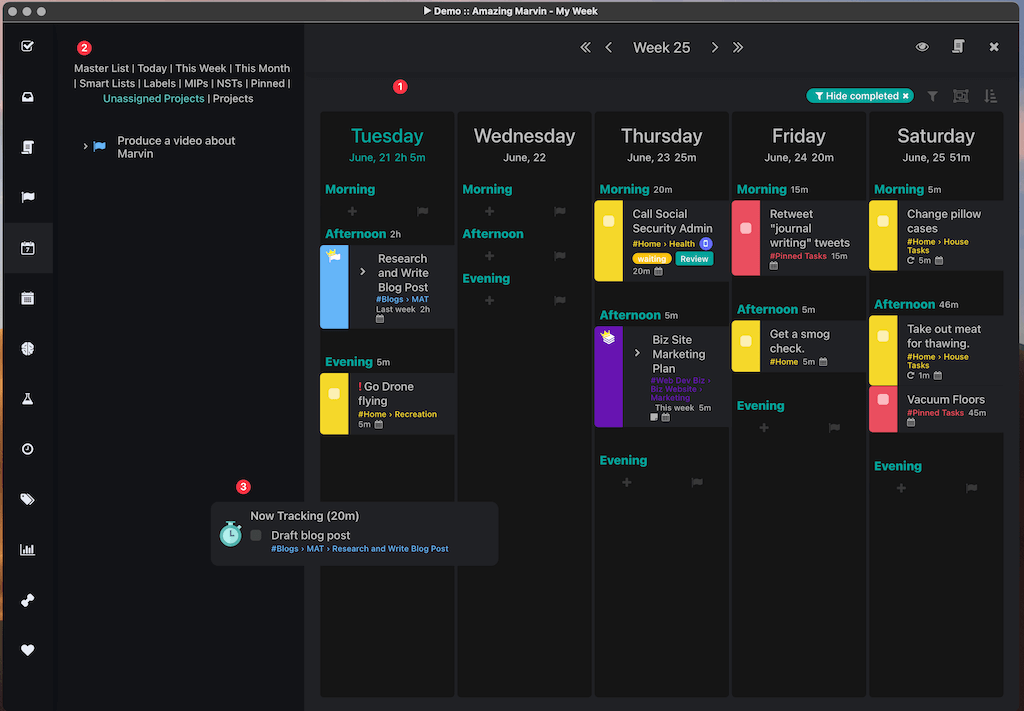The width and height of the screenshot is (1024, 711).
Task: Open the inbox icon in the left sidebar
Action: [28, 97]
